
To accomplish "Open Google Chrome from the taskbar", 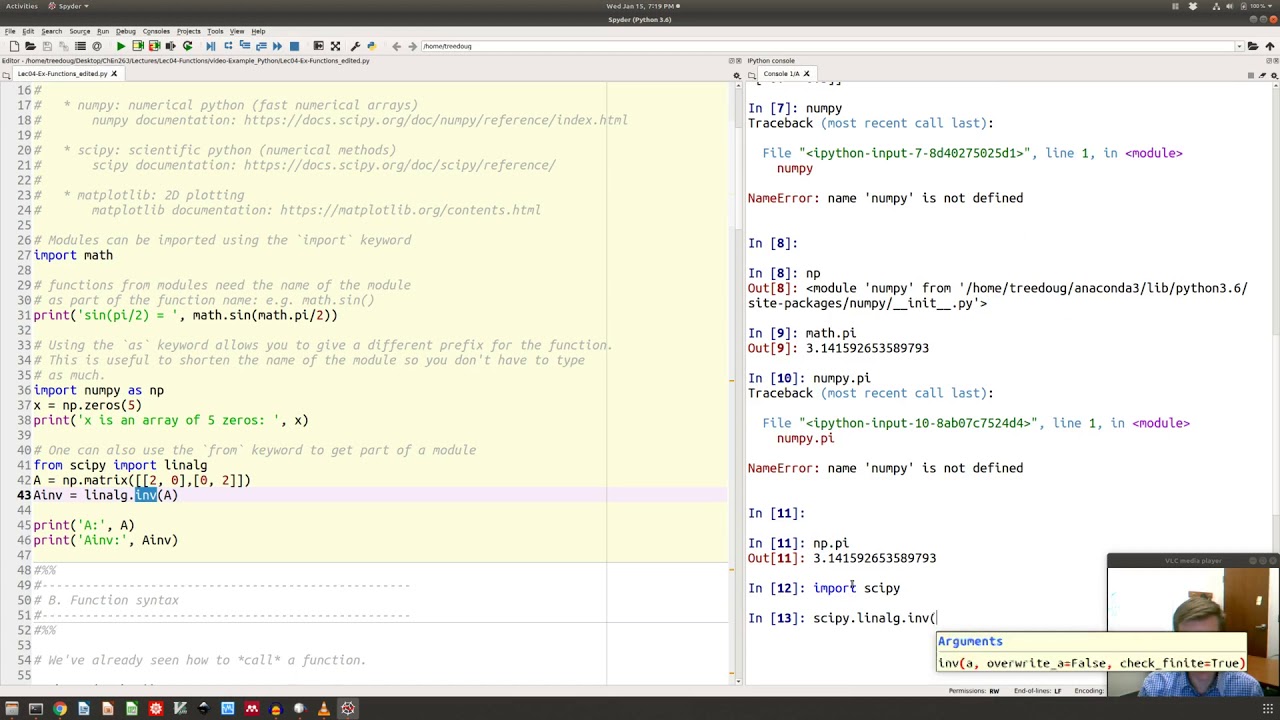I will [60, 709].
